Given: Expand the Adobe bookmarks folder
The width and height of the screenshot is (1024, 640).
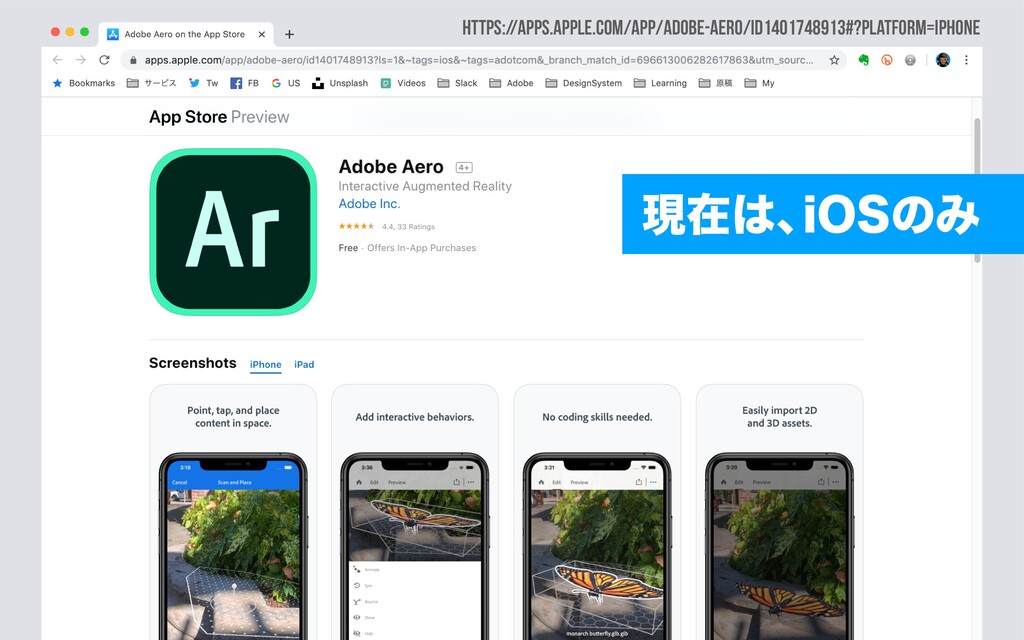Looking at the screenshot, I should (511, 83).
